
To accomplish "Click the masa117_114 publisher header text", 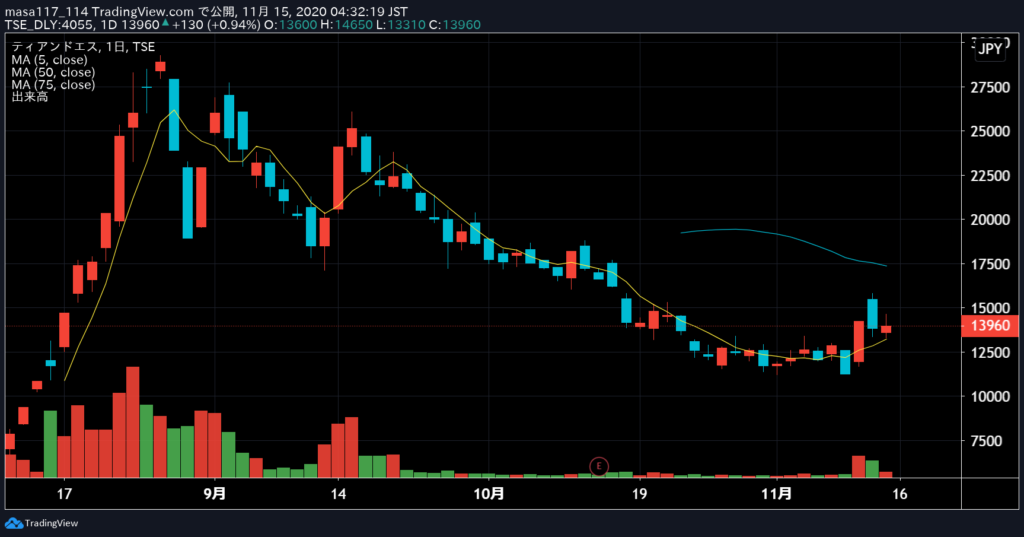I will click(x=46, y=12).
